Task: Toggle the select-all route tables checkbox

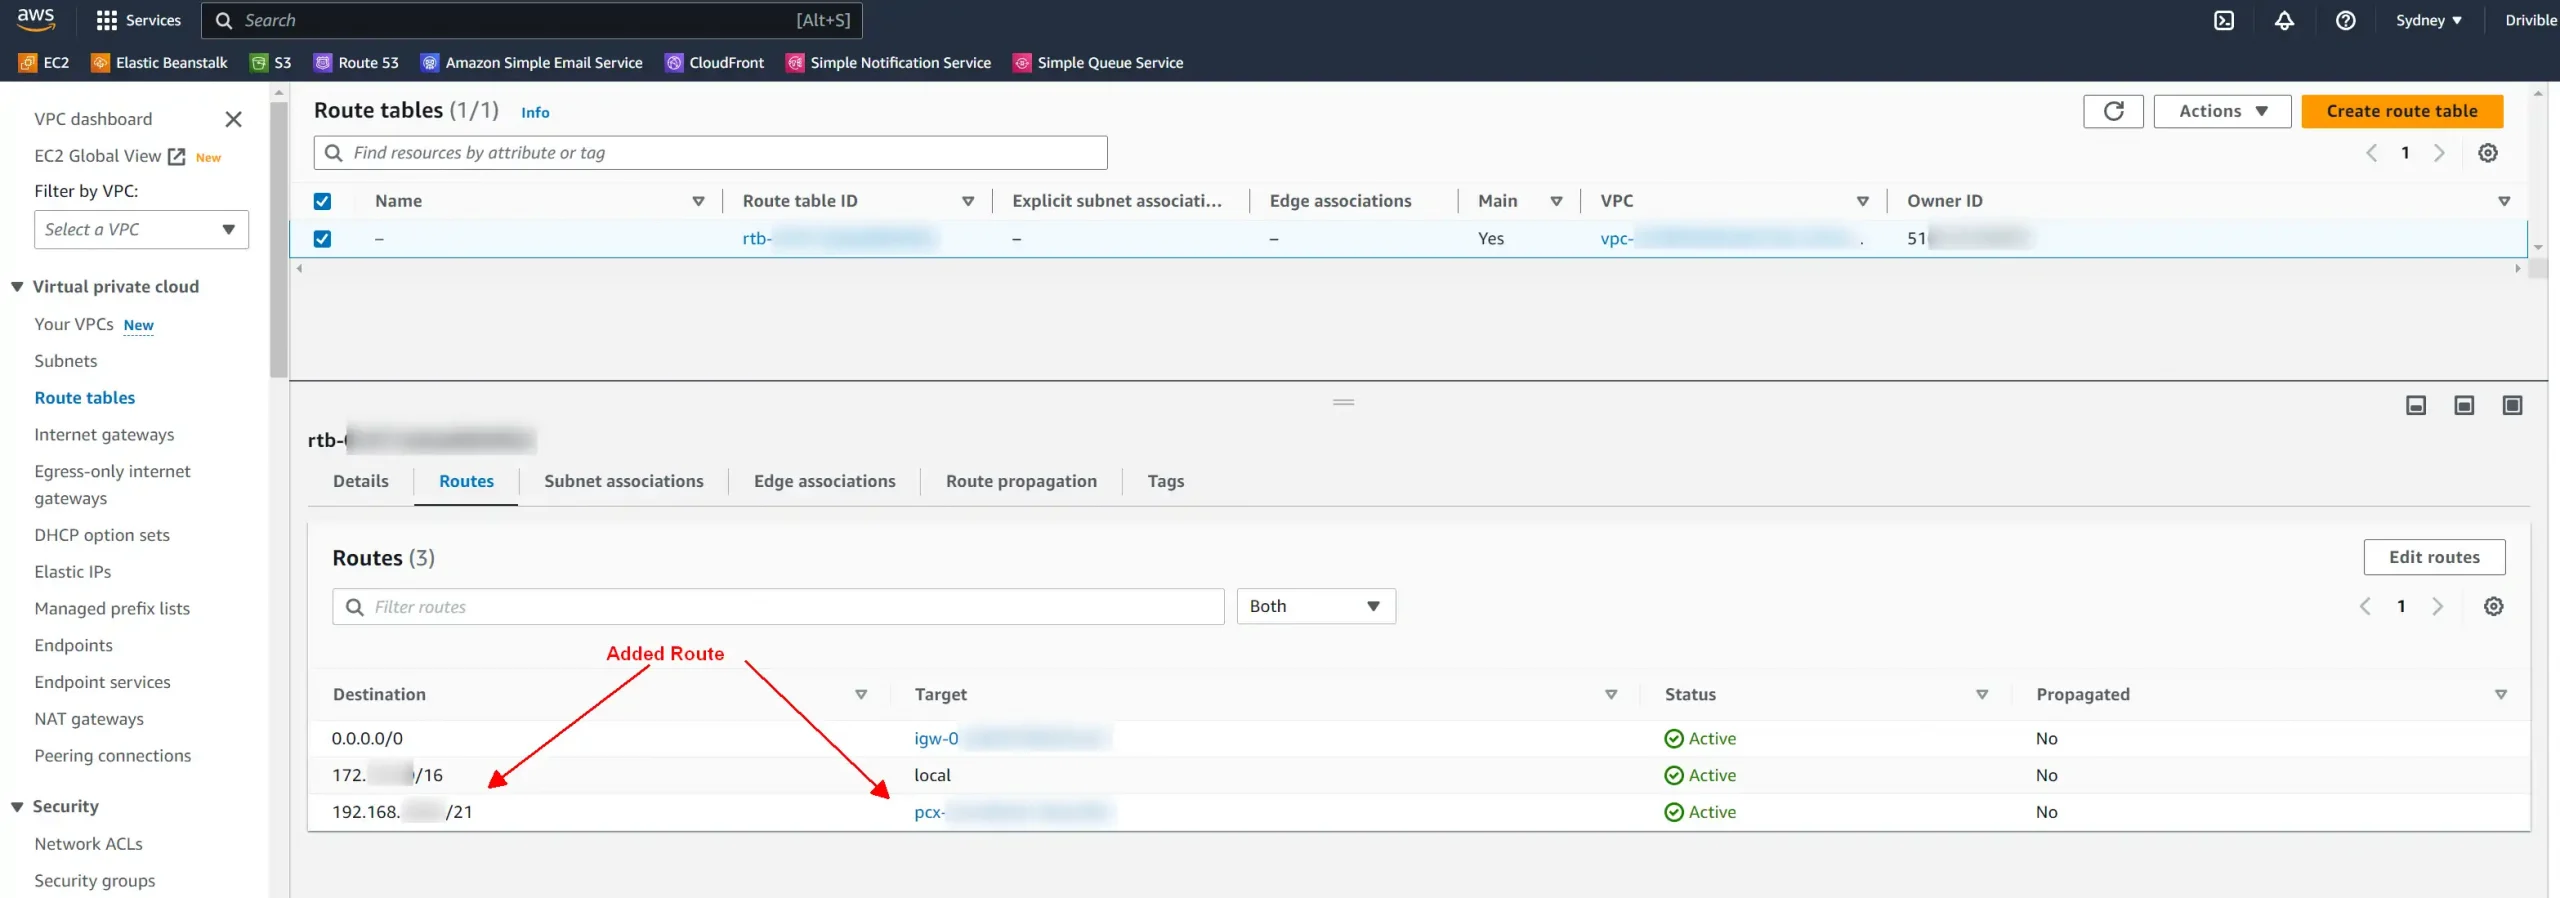Action: 322,201
